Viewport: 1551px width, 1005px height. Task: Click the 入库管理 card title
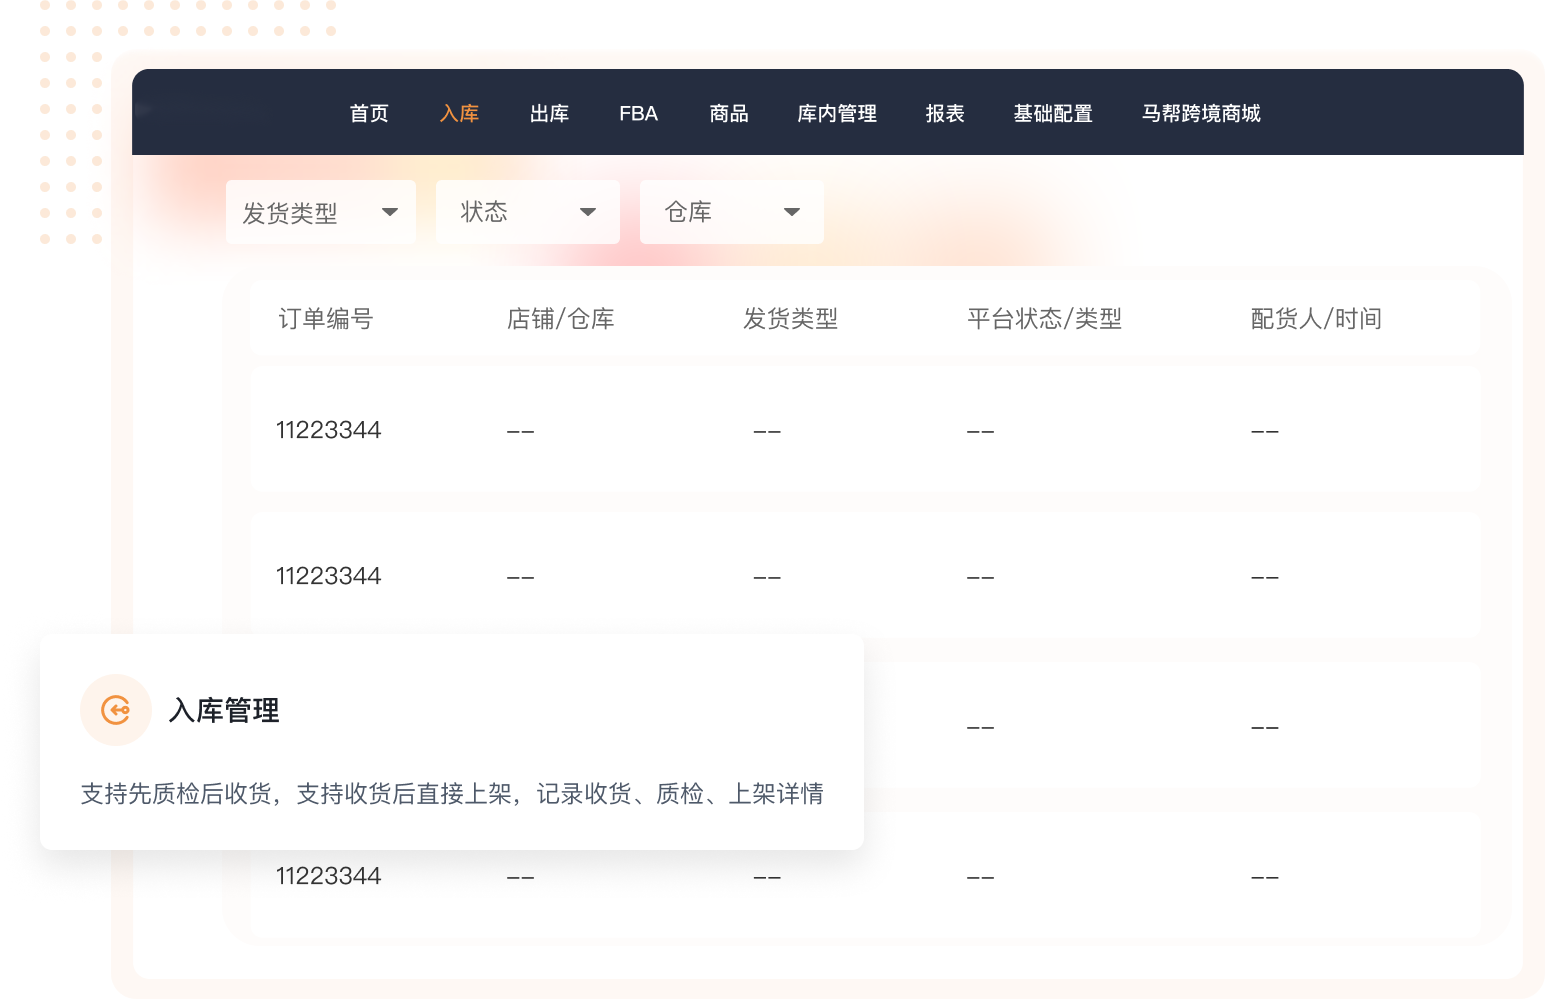point(224,711)
